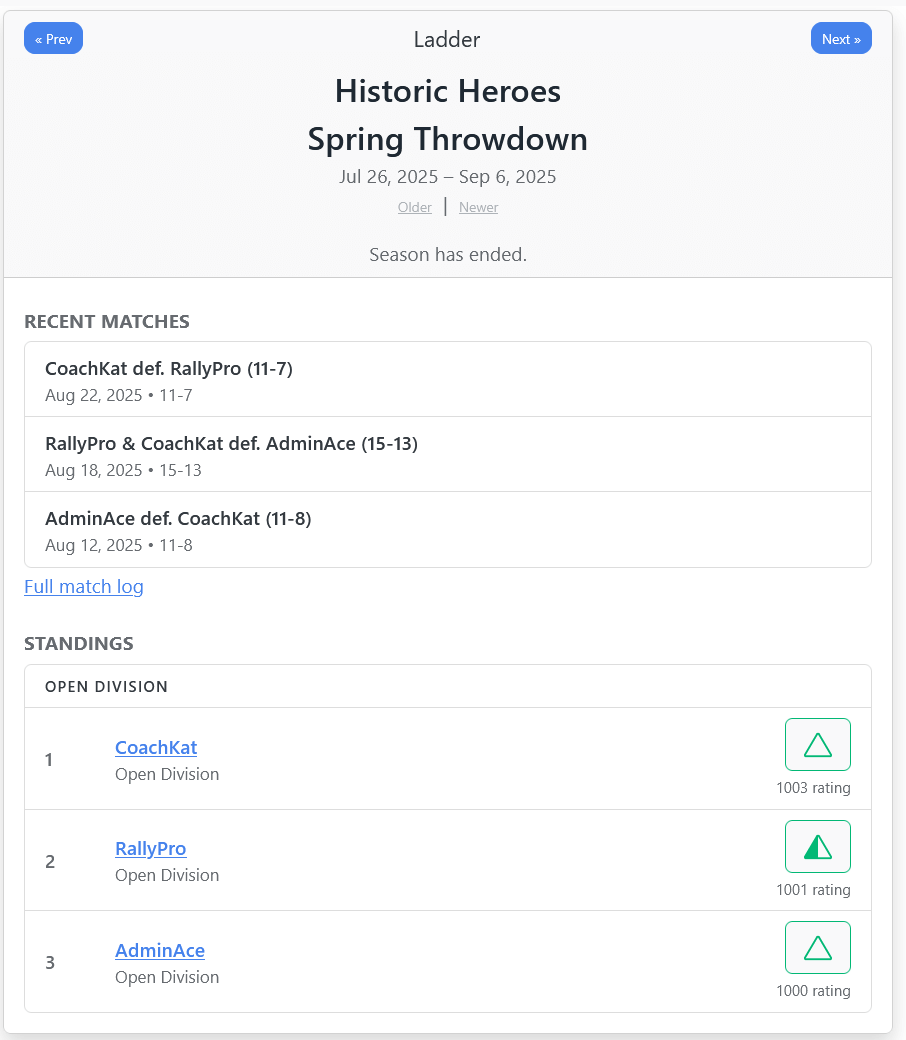Image resolution: width=906 pixels, height=1040 pixels.
Task: Open AdminAce's player profile link
Action: [160, 950]
